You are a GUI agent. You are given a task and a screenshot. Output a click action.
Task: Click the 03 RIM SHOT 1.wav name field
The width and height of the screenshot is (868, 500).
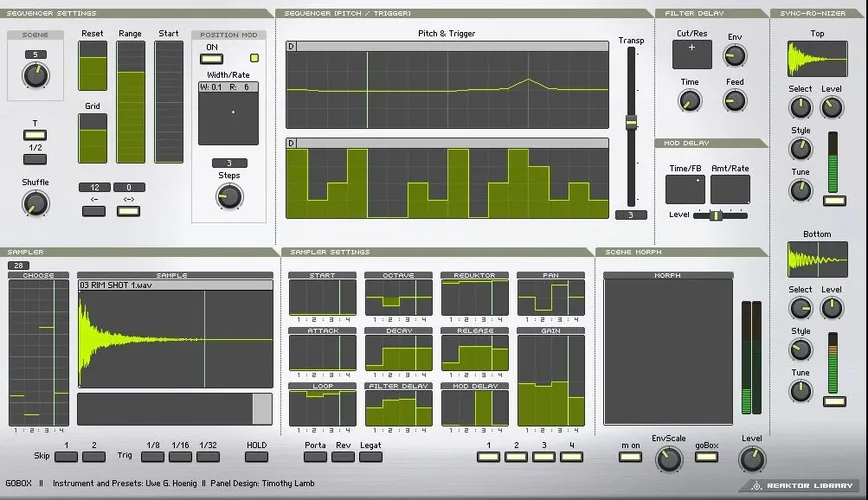pyautogui.click(x=175, y=285)
